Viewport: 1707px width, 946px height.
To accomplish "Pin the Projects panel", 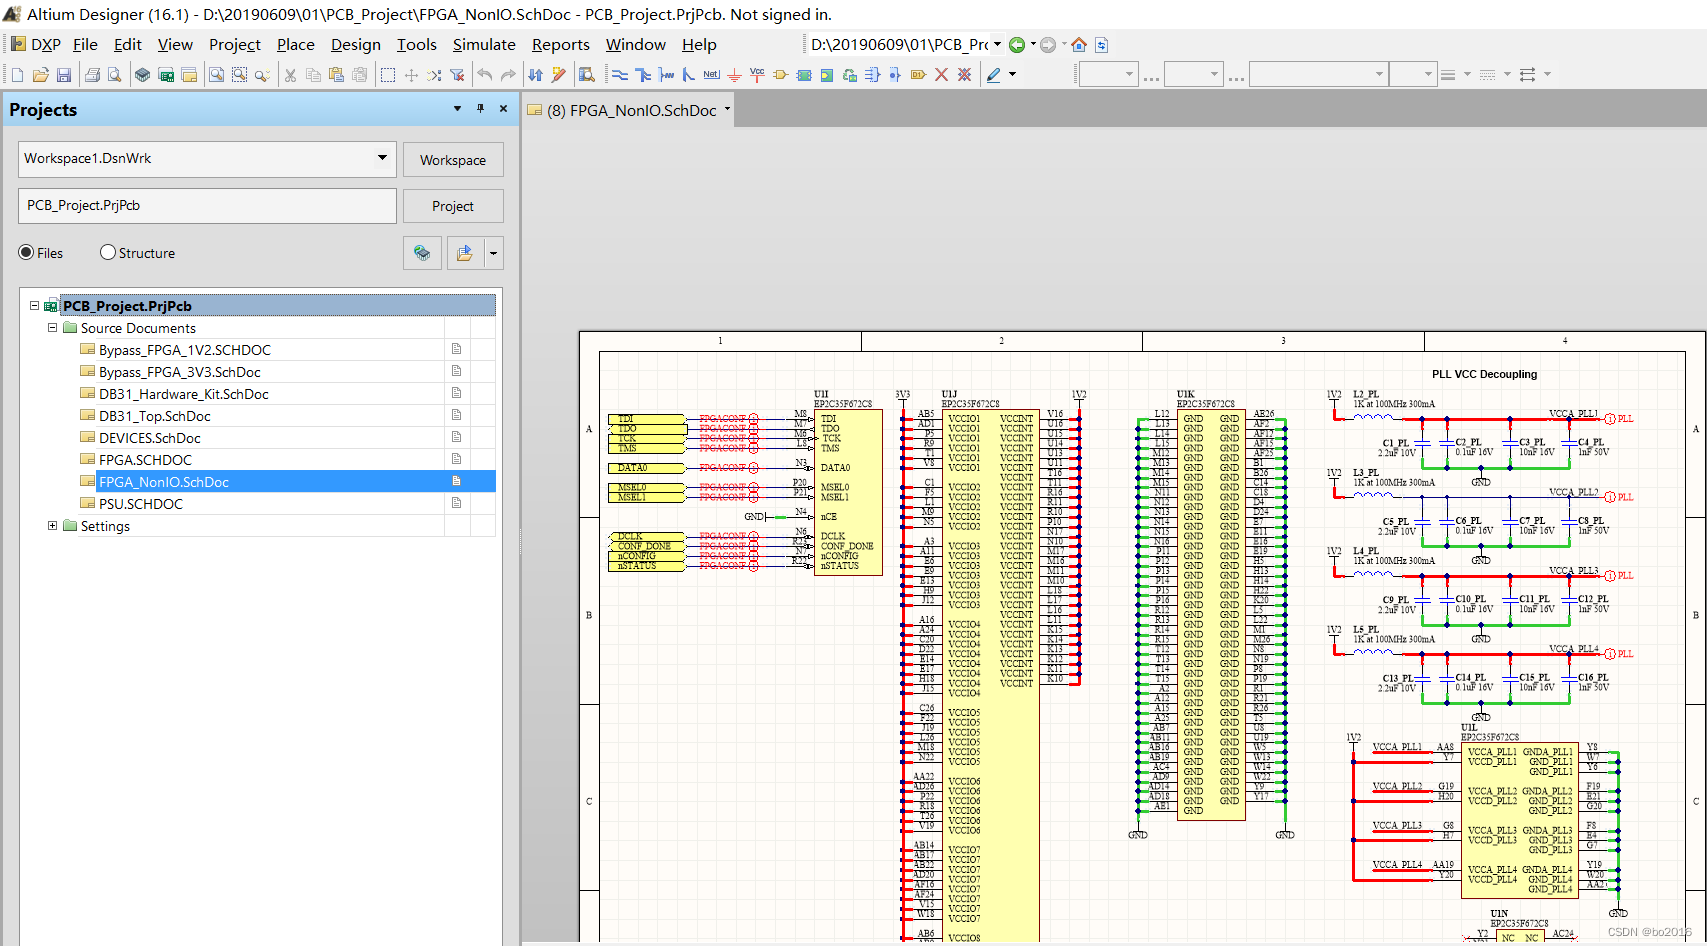I will click(x=480, y=109).
